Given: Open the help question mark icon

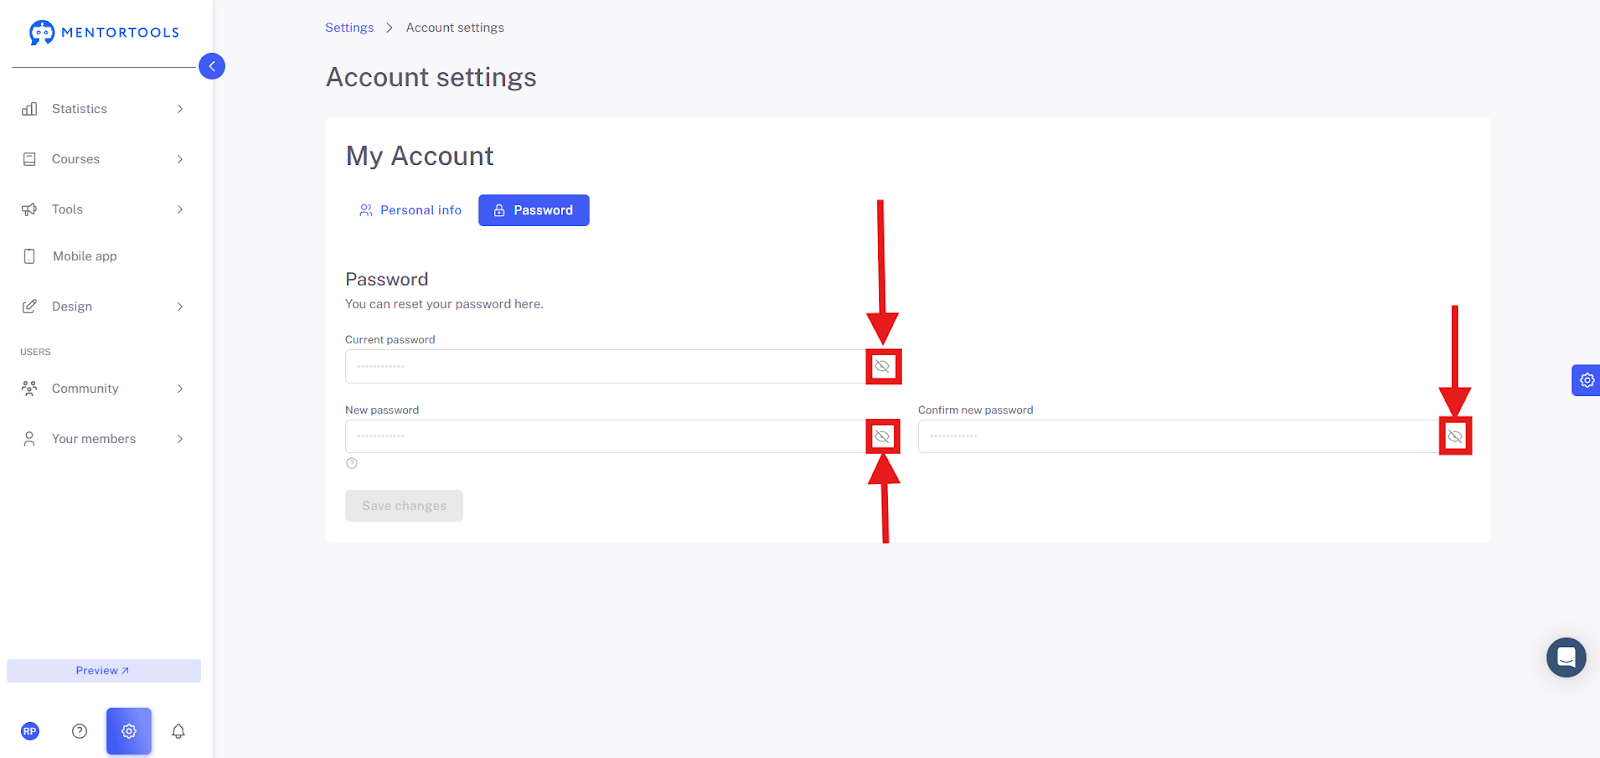Looking at the screenshot, I should coord(80,731).
